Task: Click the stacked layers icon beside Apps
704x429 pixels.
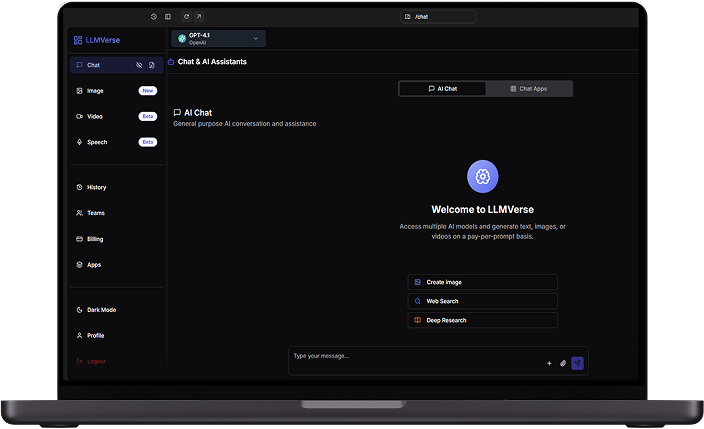Action: tap(79, 265)
